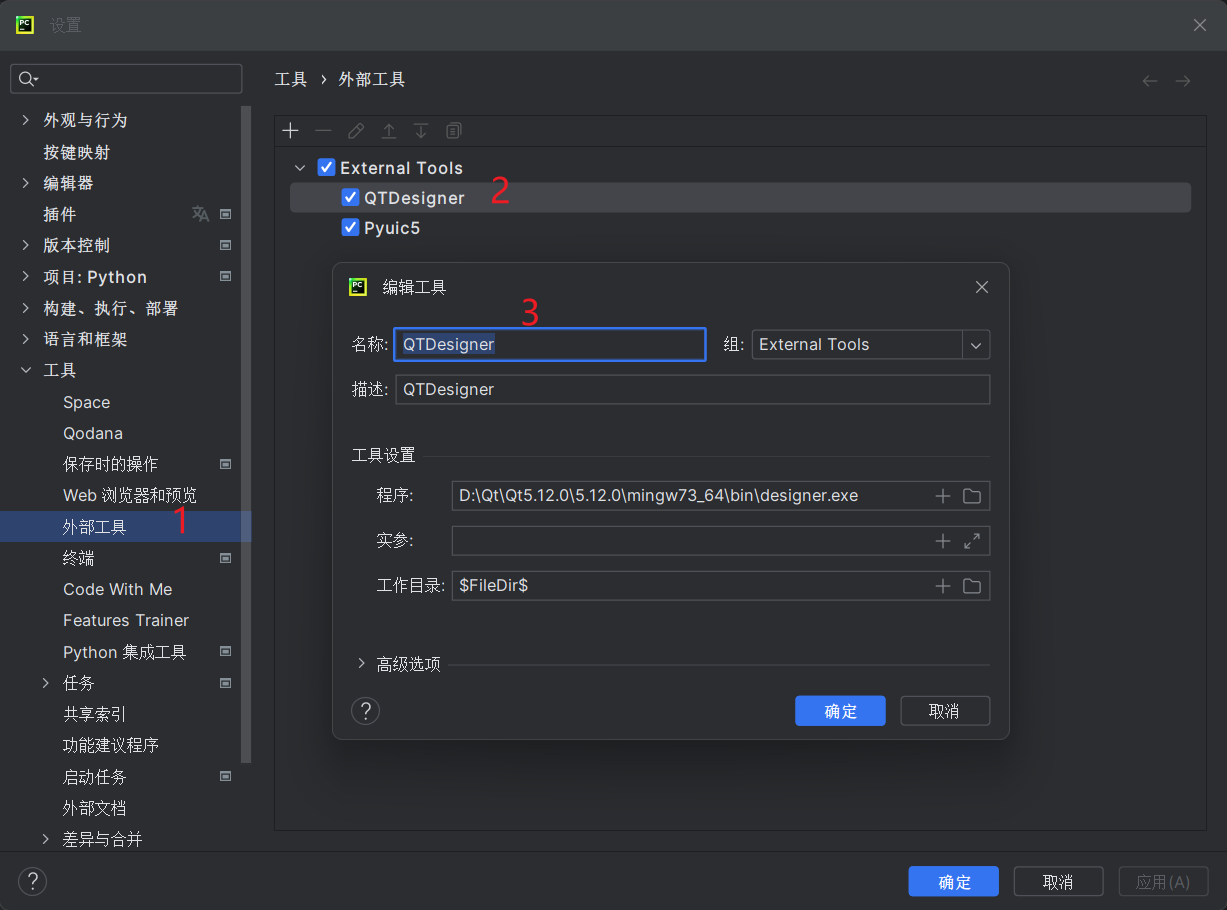Edit selected tool with pencil icon
This screenshot has width=1227, height=910.
356,131
